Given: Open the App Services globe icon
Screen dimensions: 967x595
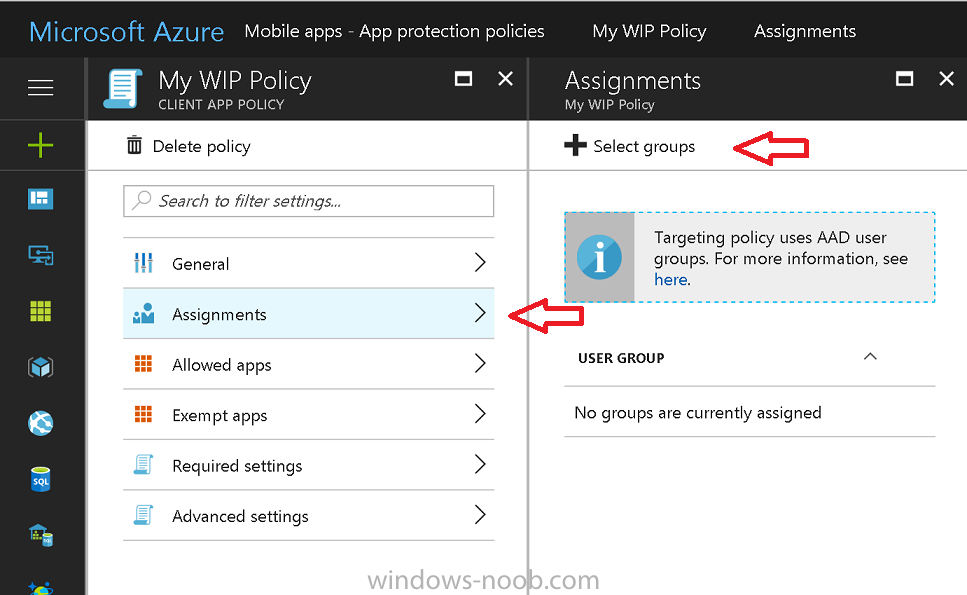Looking at the screenshot, I should pyautogui.click(x=41, y=423).
